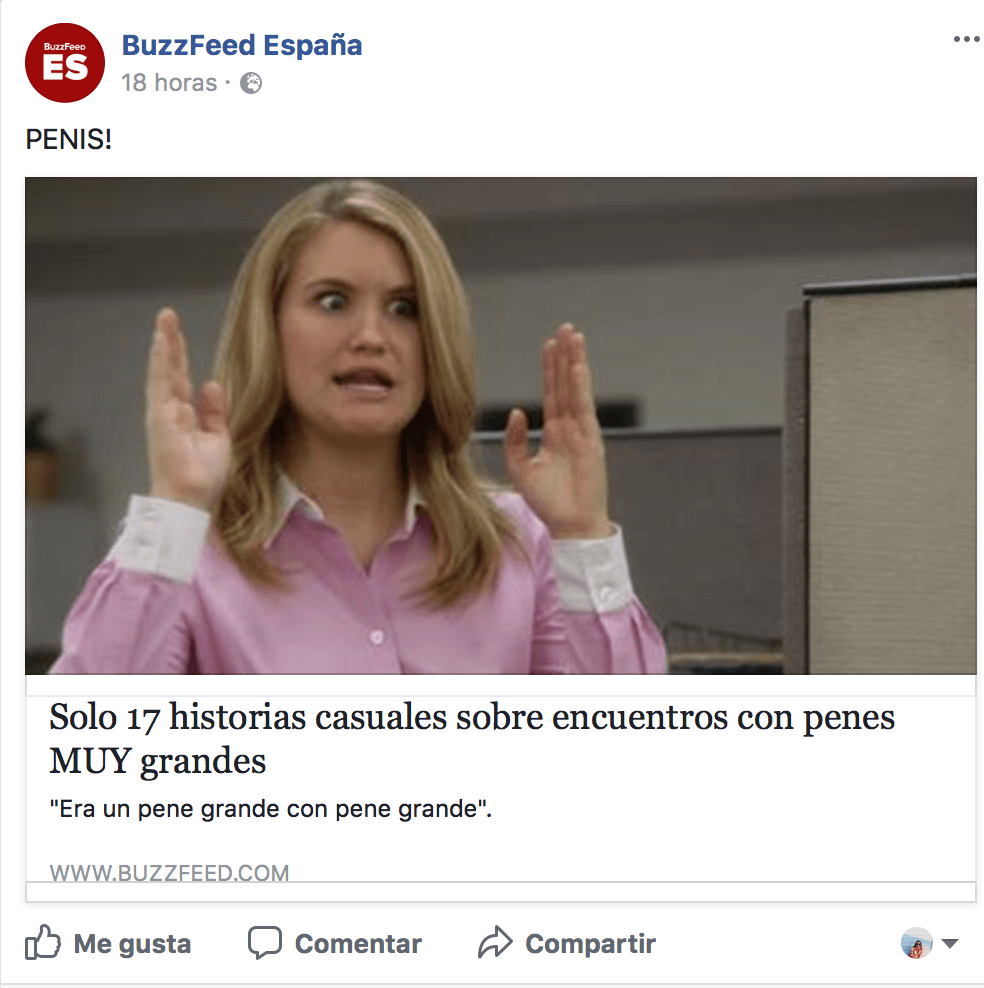Click the Comentar button label
The width and height of the screenshot is (984, 988).
point(358,944)
